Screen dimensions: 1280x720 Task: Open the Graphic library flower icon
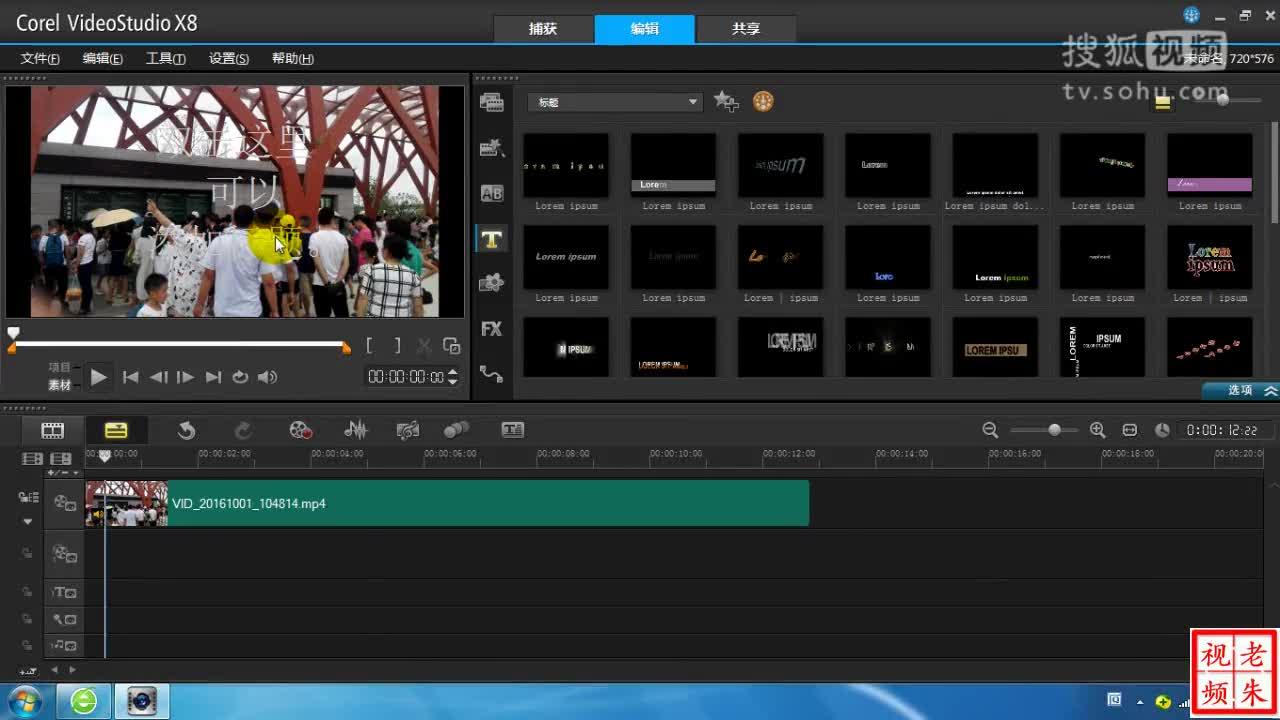pos(491,283)
